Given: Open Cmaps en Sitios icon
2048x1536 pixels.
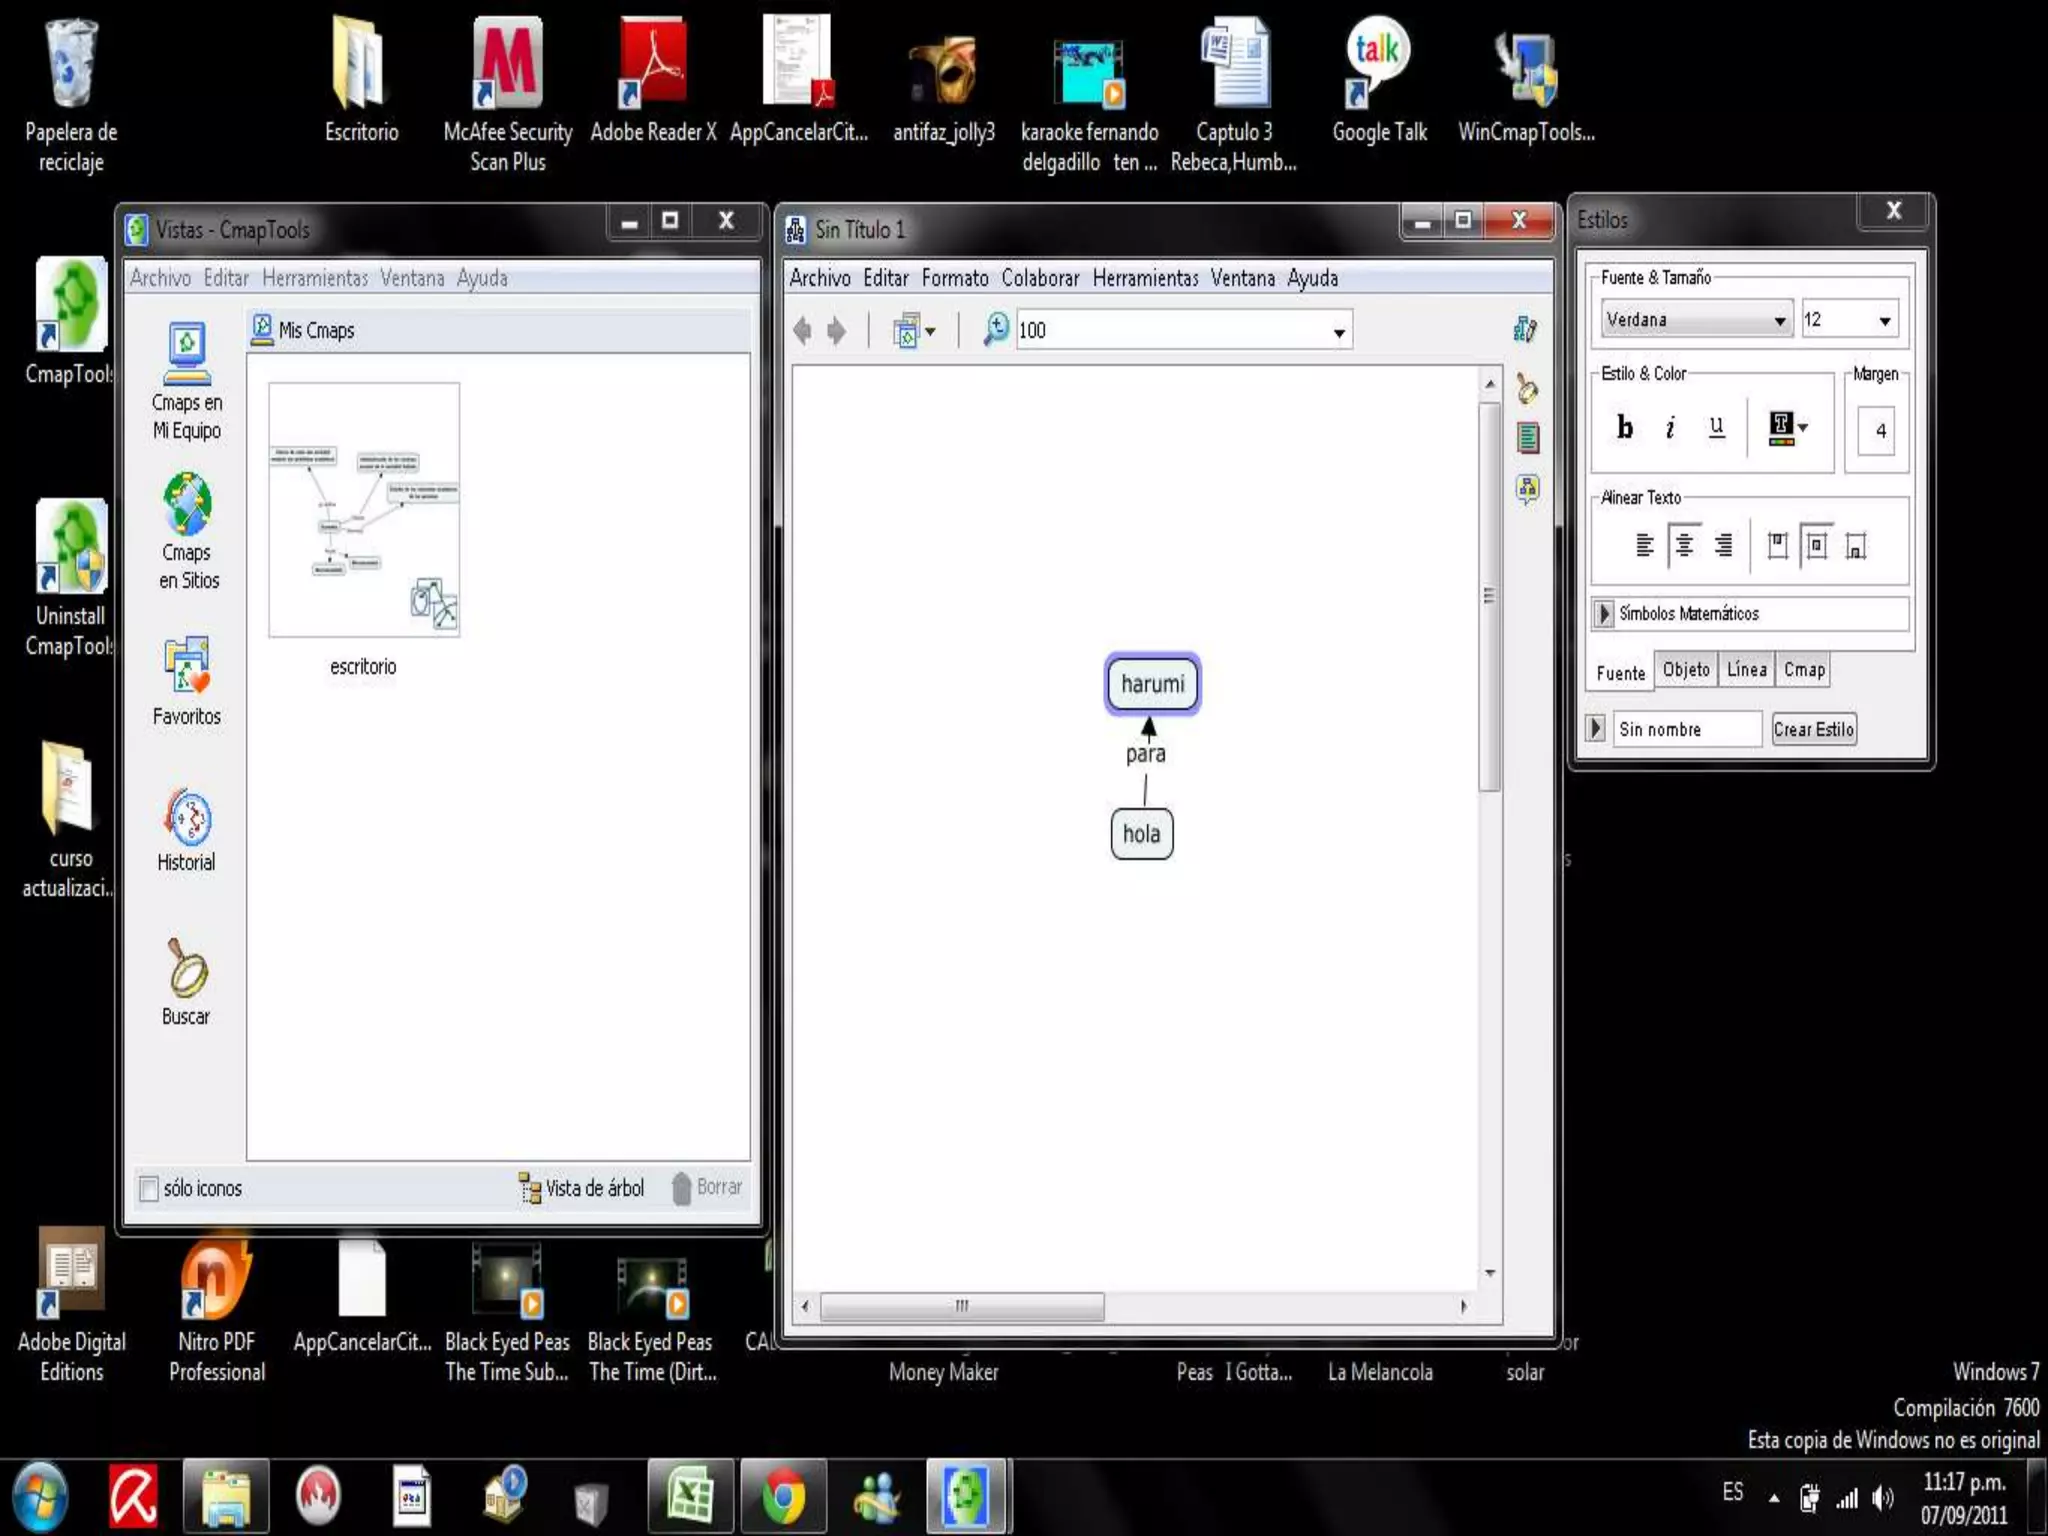Looking at the screenshot, I should [187, 505].
